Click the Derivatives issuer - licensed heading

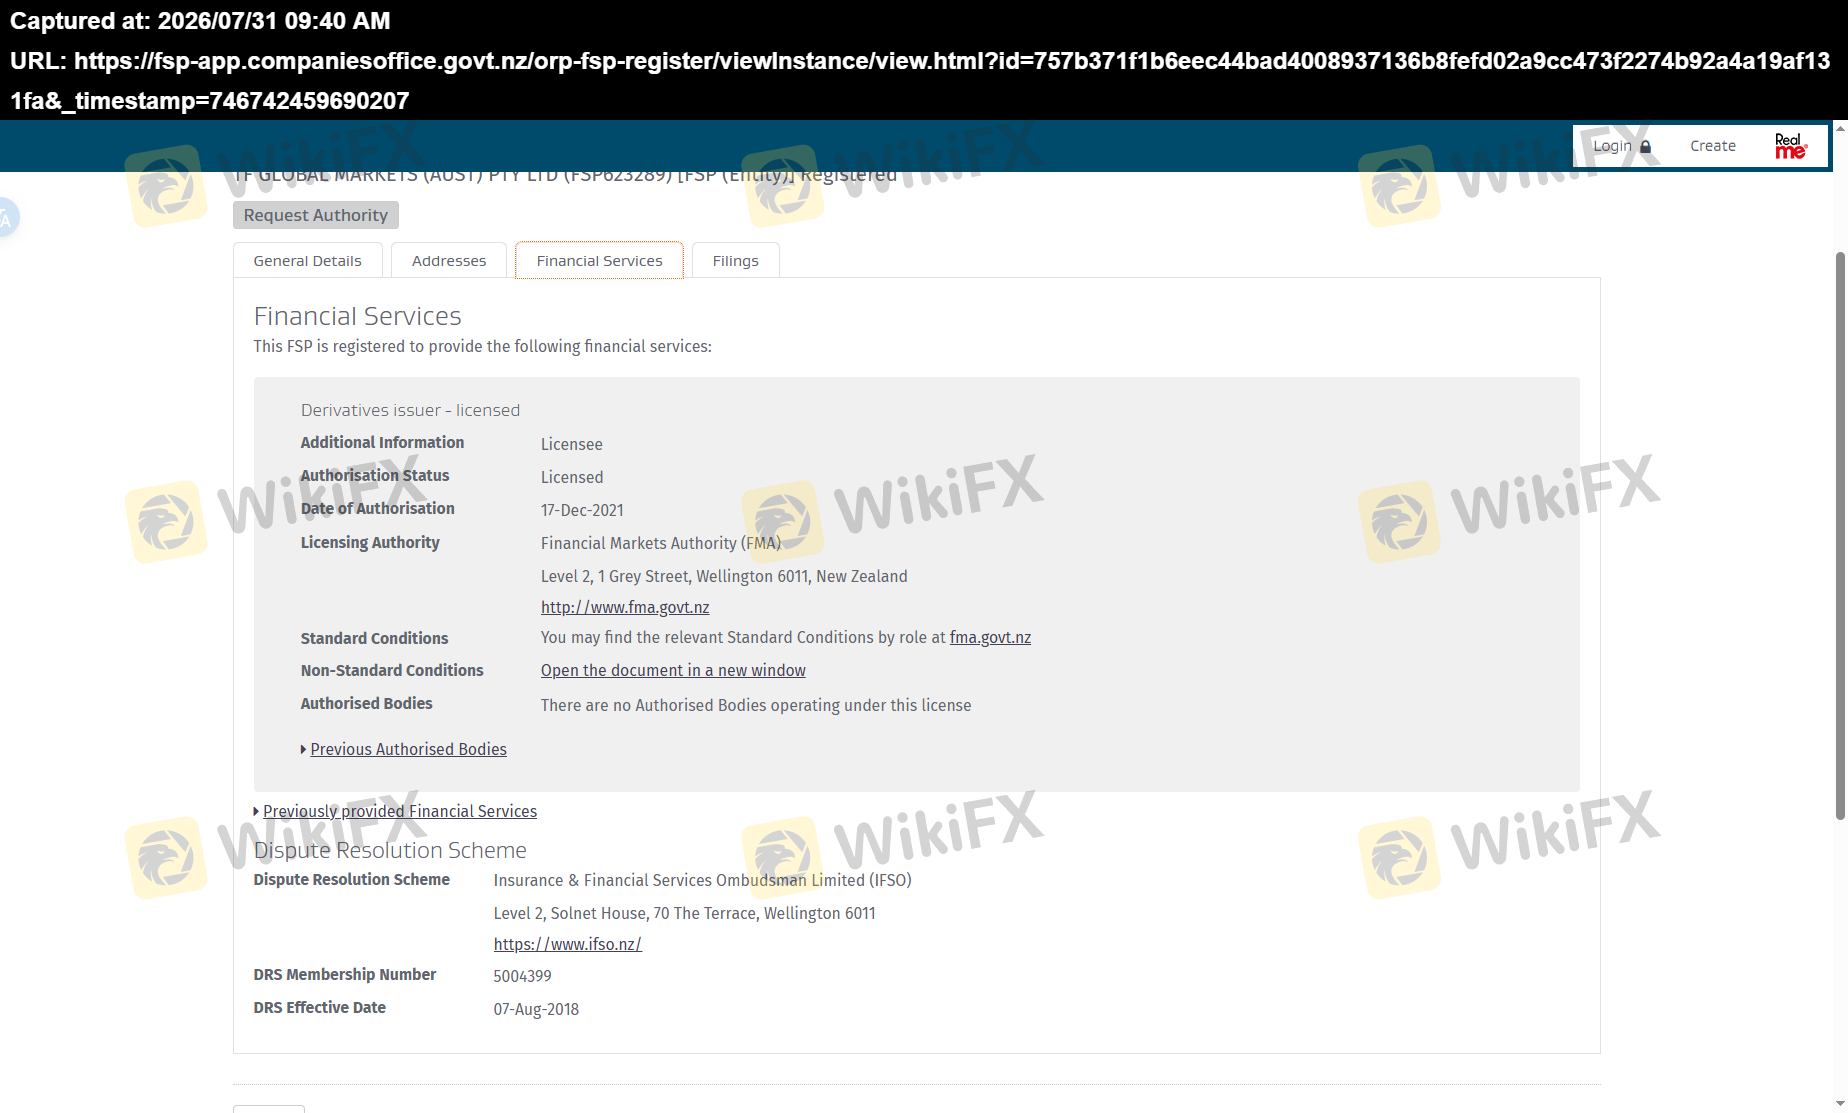pyautogui.click(x=410, y=410)
